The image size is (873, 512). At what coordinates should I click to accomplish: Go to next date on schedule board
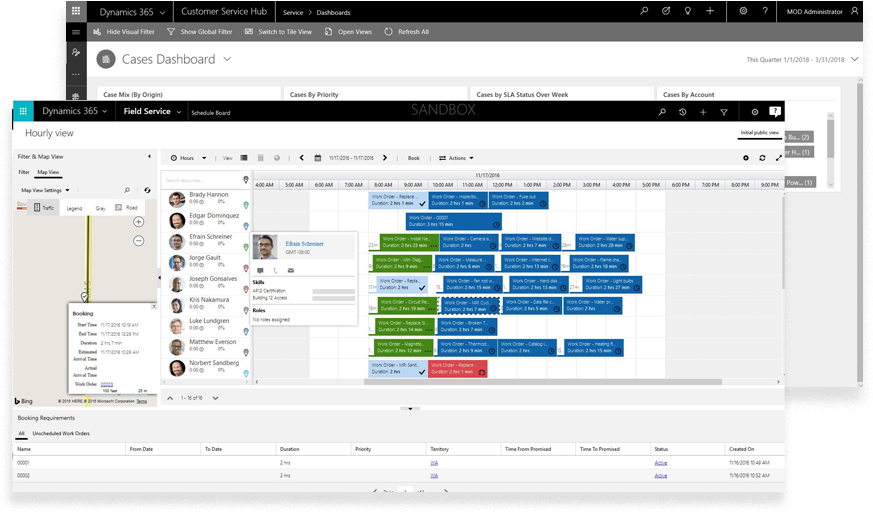[x=385, y=158]
